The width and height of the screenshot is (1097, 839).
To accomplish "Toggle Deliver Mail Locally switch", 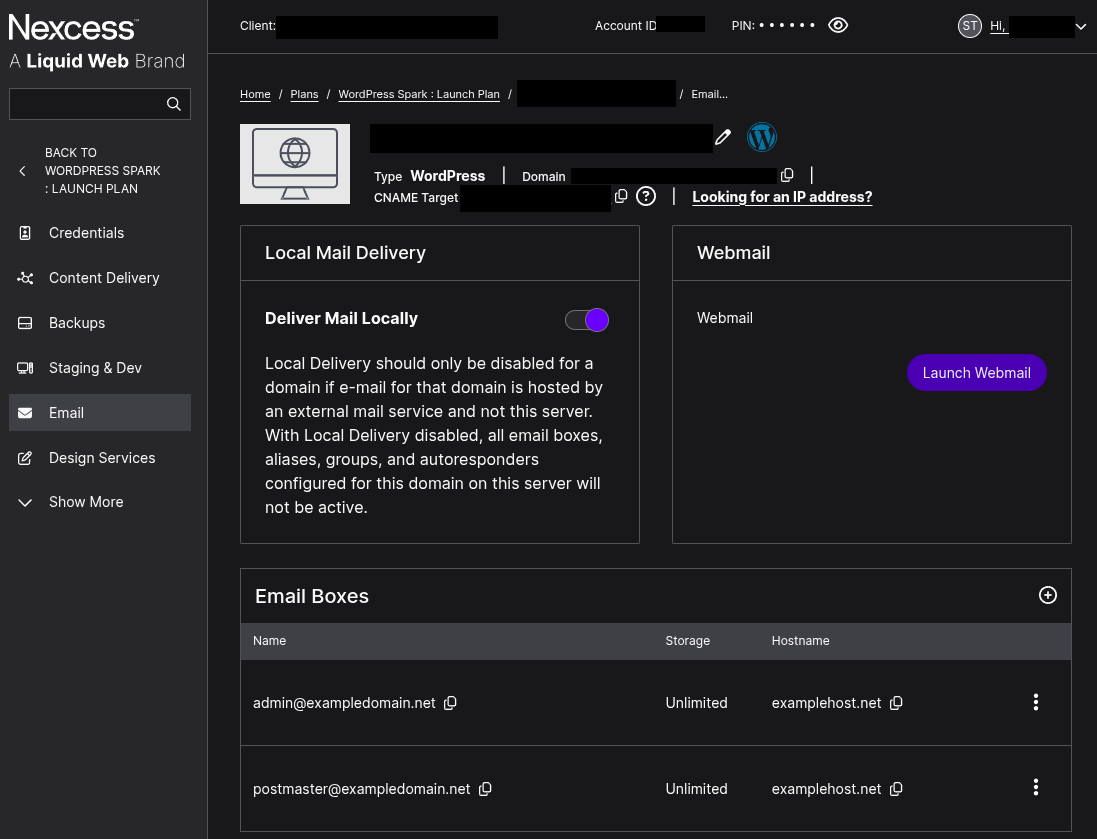I will [587, 320].
